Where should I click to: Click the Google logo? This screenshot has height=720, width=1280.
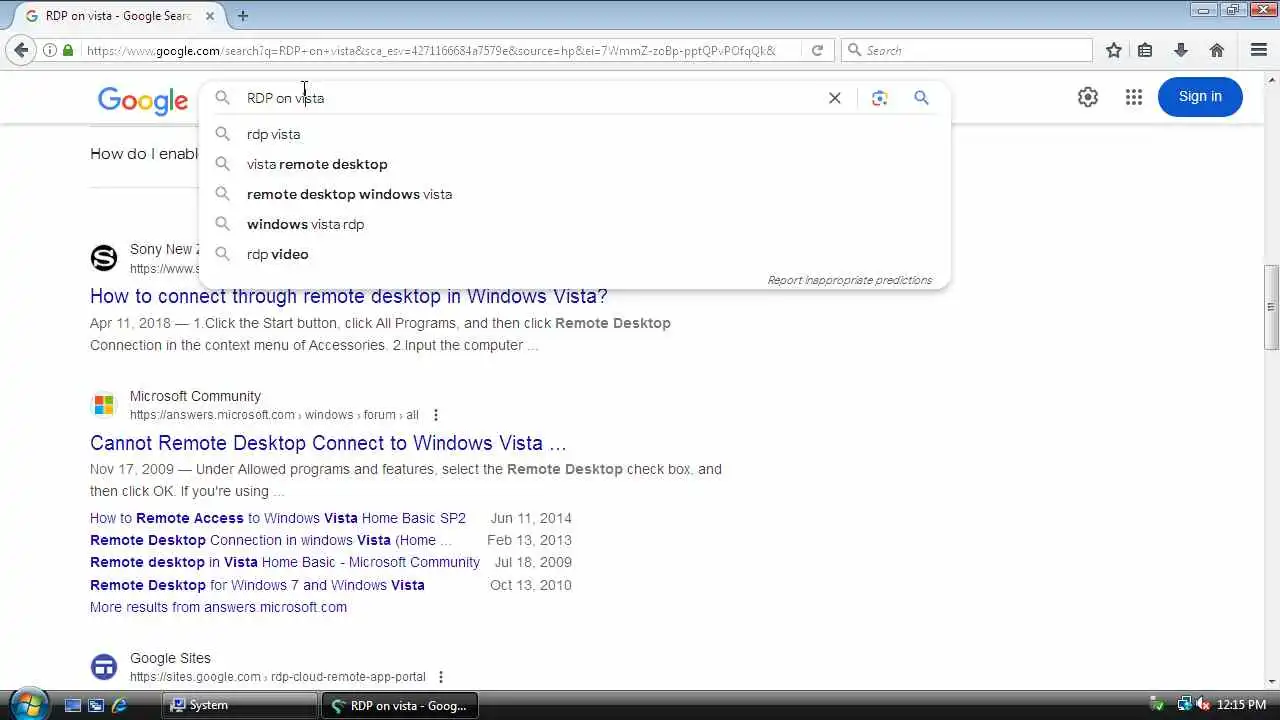[143, 100]
